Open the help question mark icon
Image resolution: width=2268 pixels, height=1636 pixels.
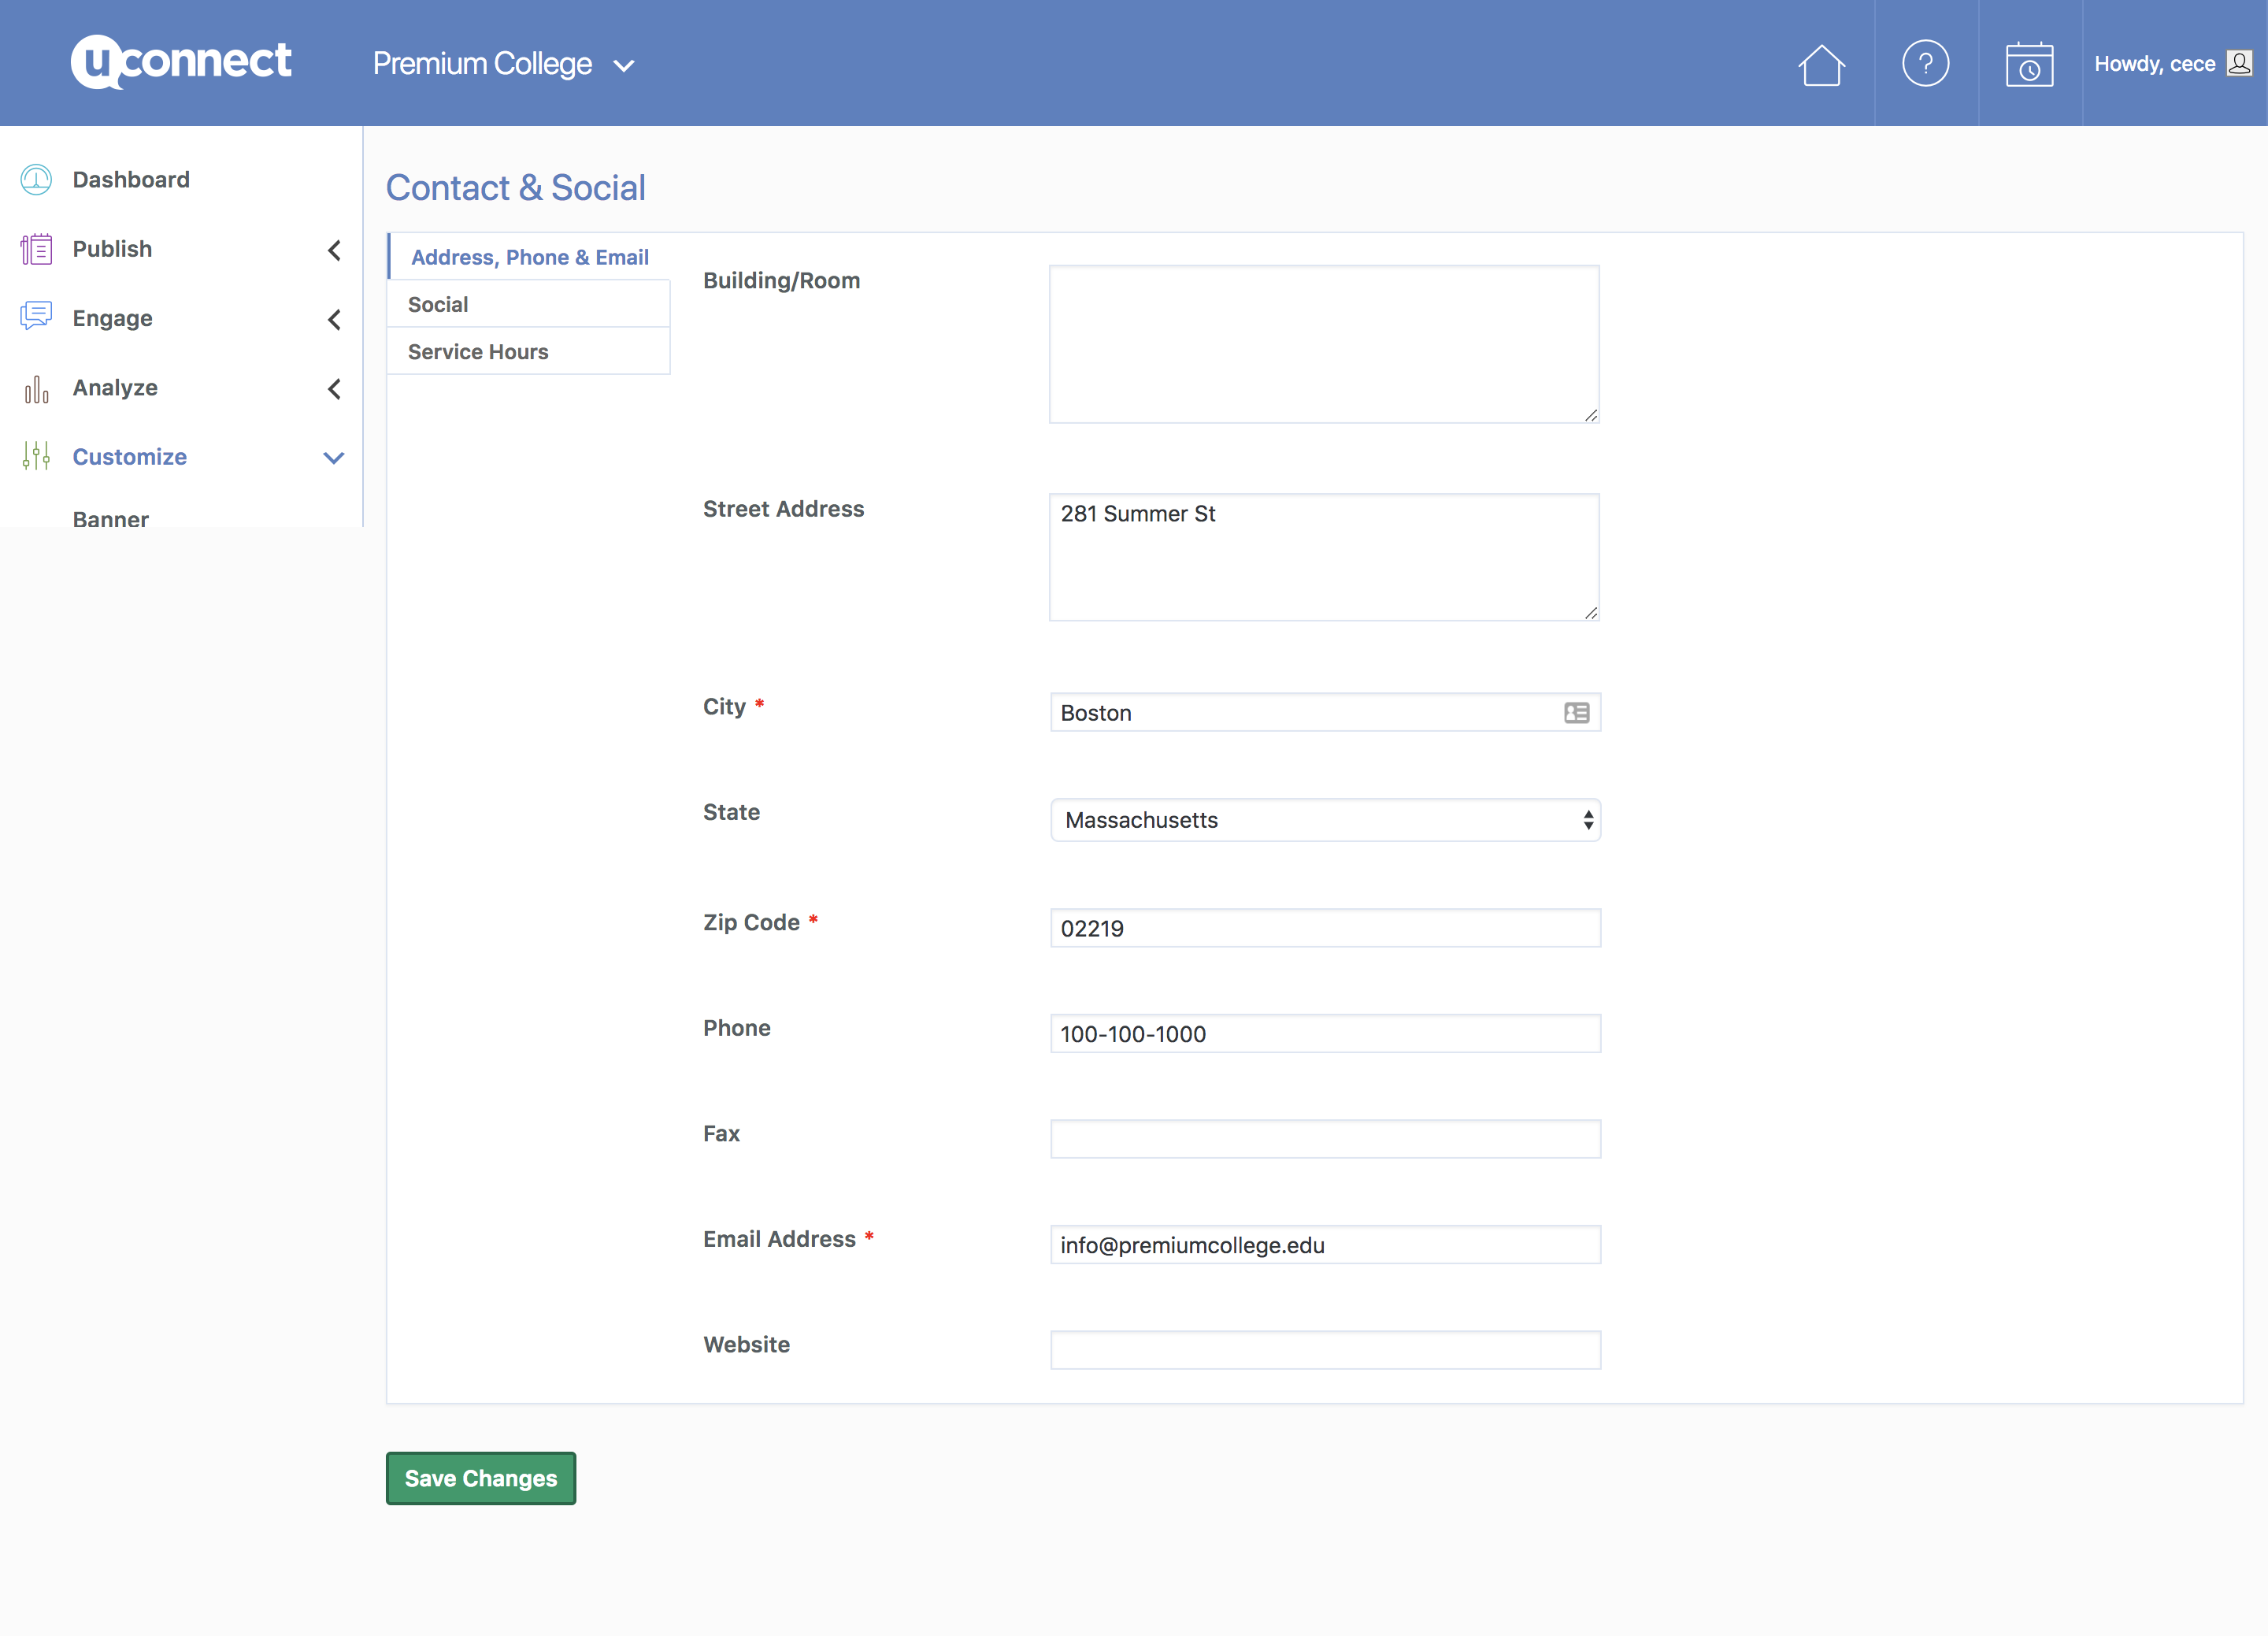point(1925,64)
